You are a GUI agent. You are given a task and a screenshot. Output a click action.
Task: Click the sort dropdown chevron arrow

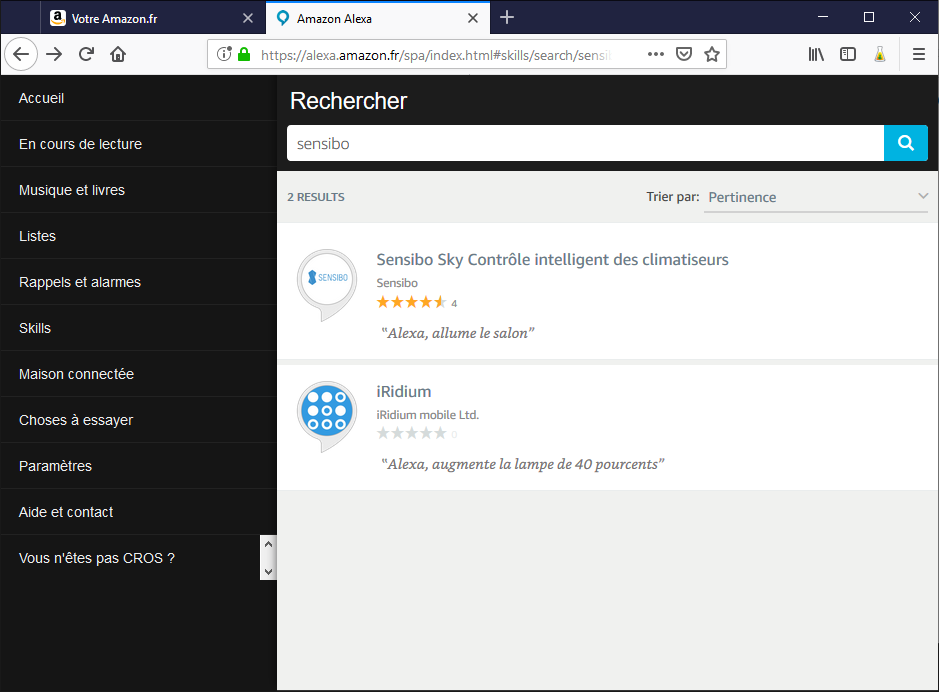click(923, 196)
